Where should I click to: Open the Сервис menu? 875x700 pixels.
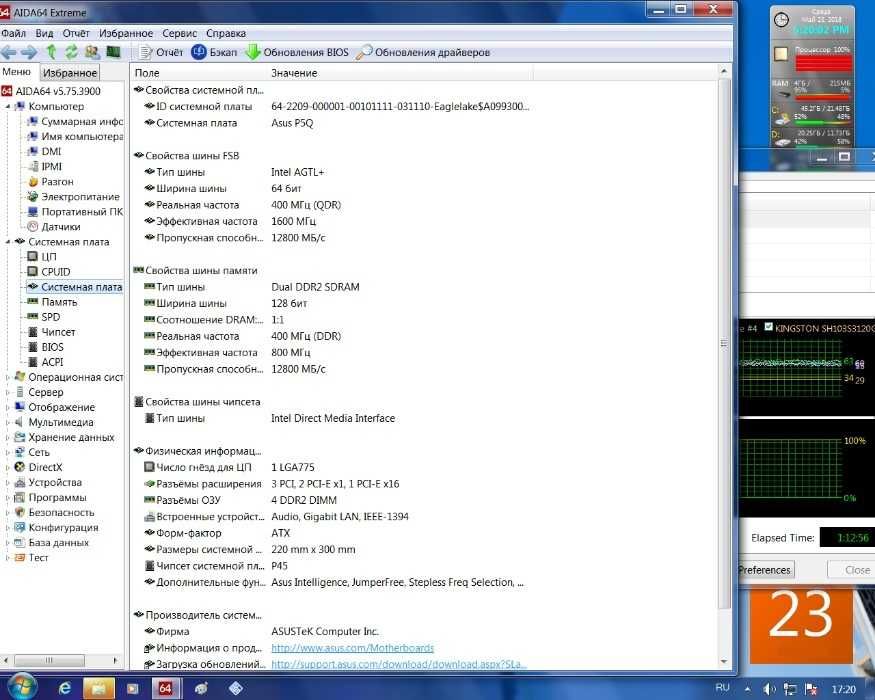tap(179, 33)
